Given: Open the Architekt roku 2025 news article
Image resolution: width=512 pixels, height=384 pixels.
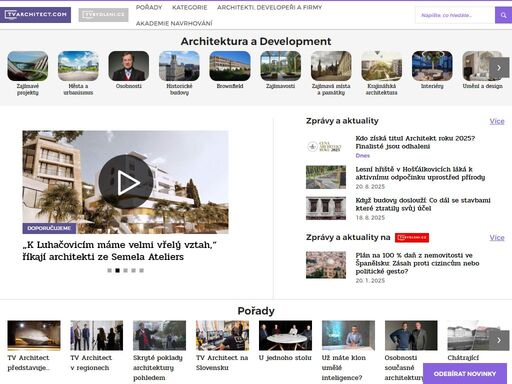Looking at the screenshot, I should pyautogui.click(x=415, y=142).
